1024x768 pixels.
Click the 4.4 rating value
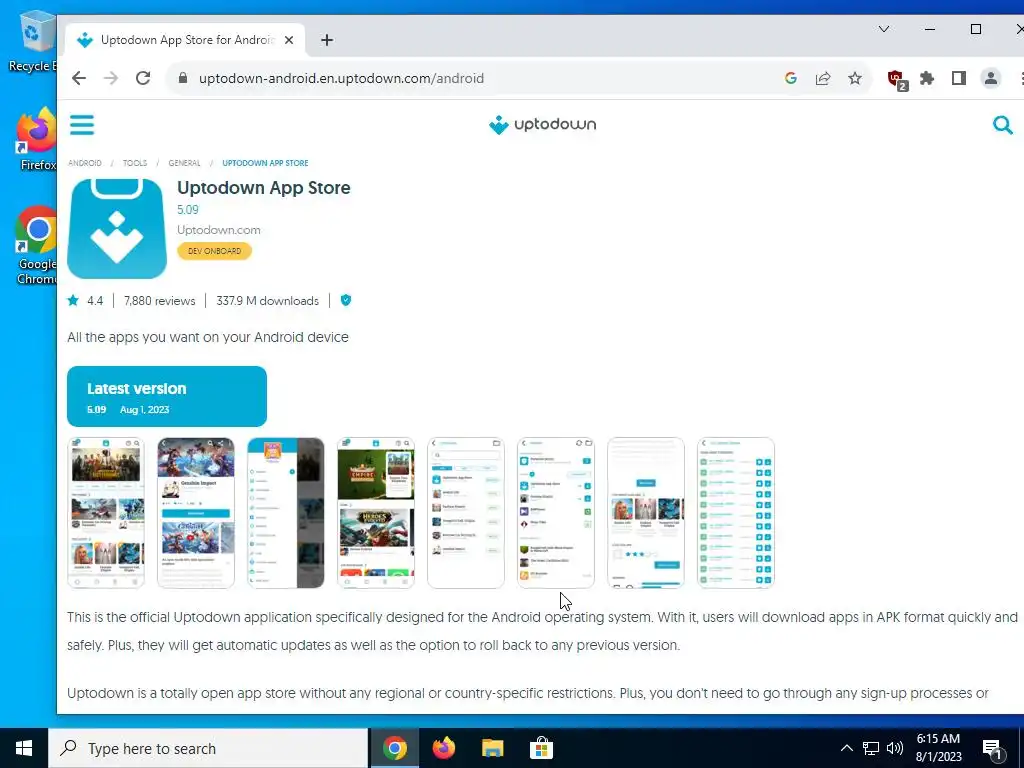(x=95, y=301)
